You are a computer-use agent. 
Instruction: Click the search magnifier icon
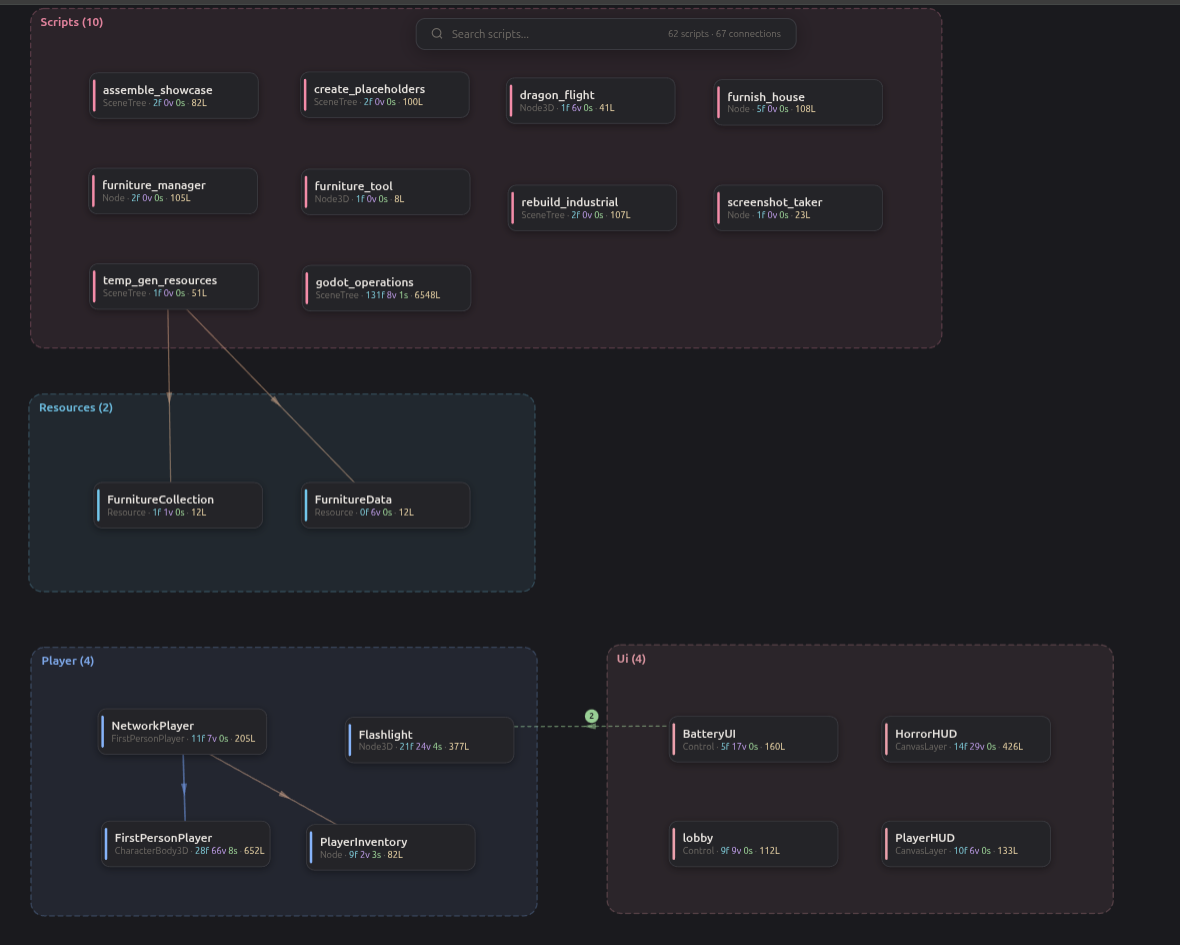pyautogui.click(x=437, y=33)
